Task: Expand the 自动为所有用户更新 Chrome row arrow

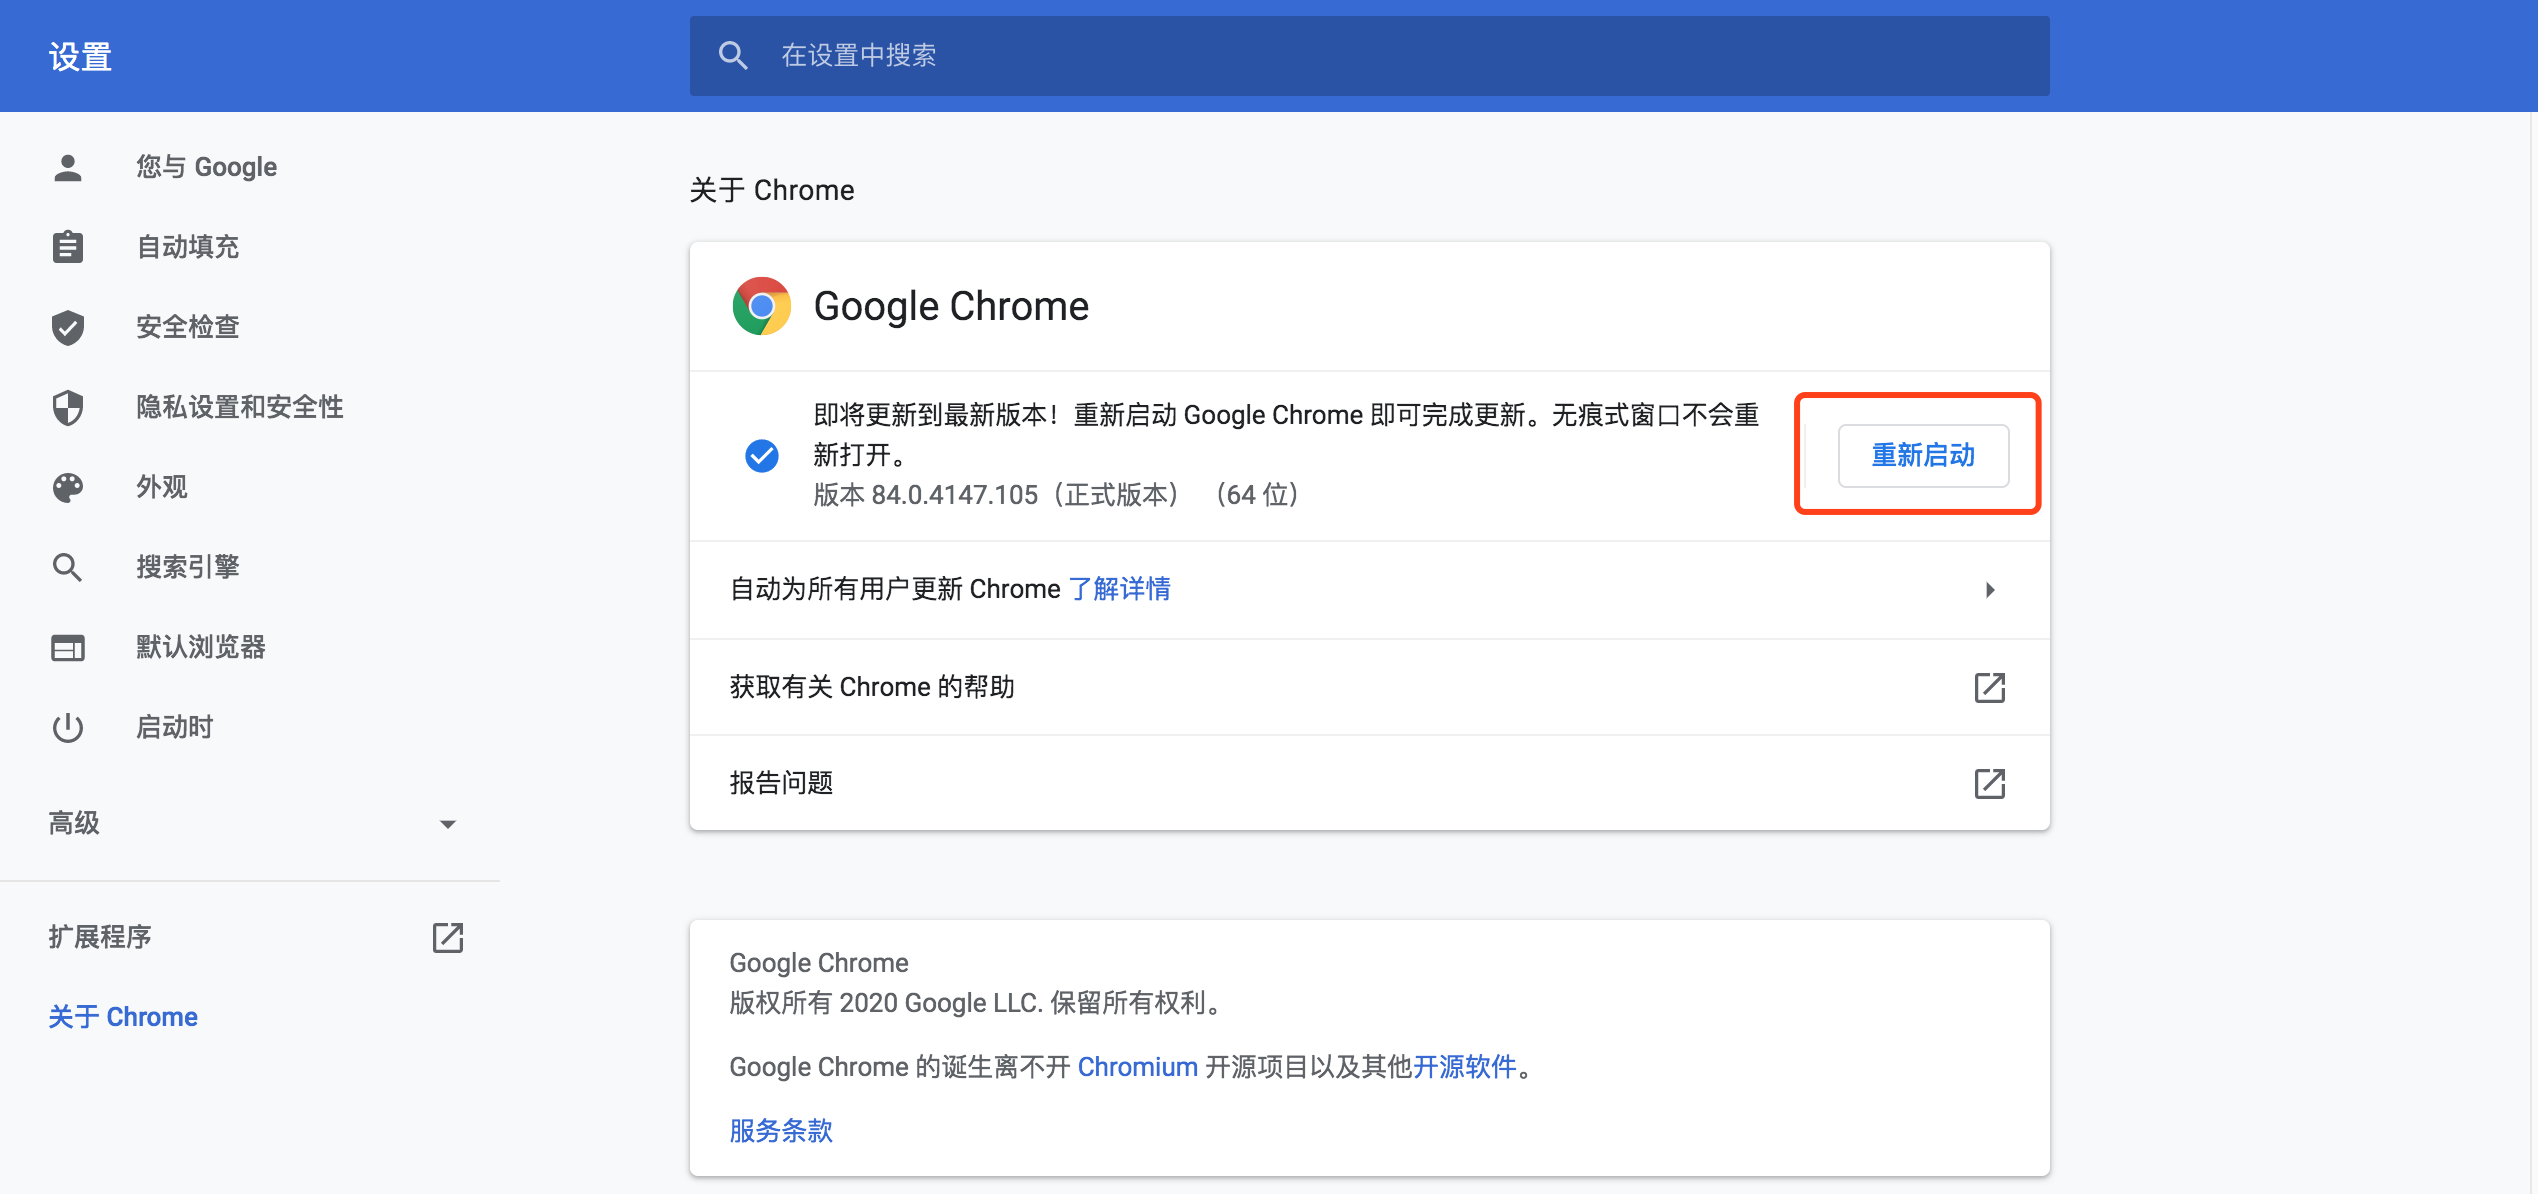Action: (x=1990, y=590)
